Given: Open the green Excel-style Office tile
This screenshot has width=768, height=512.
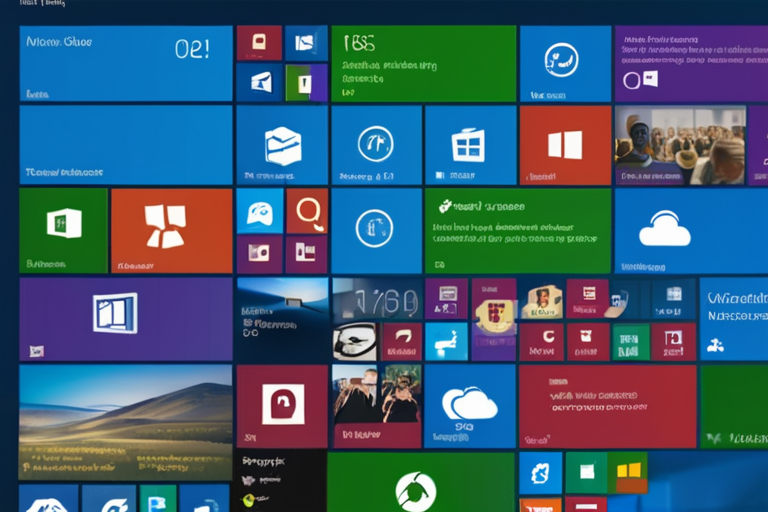Looking at the screenshot, I should coord(63,230).
